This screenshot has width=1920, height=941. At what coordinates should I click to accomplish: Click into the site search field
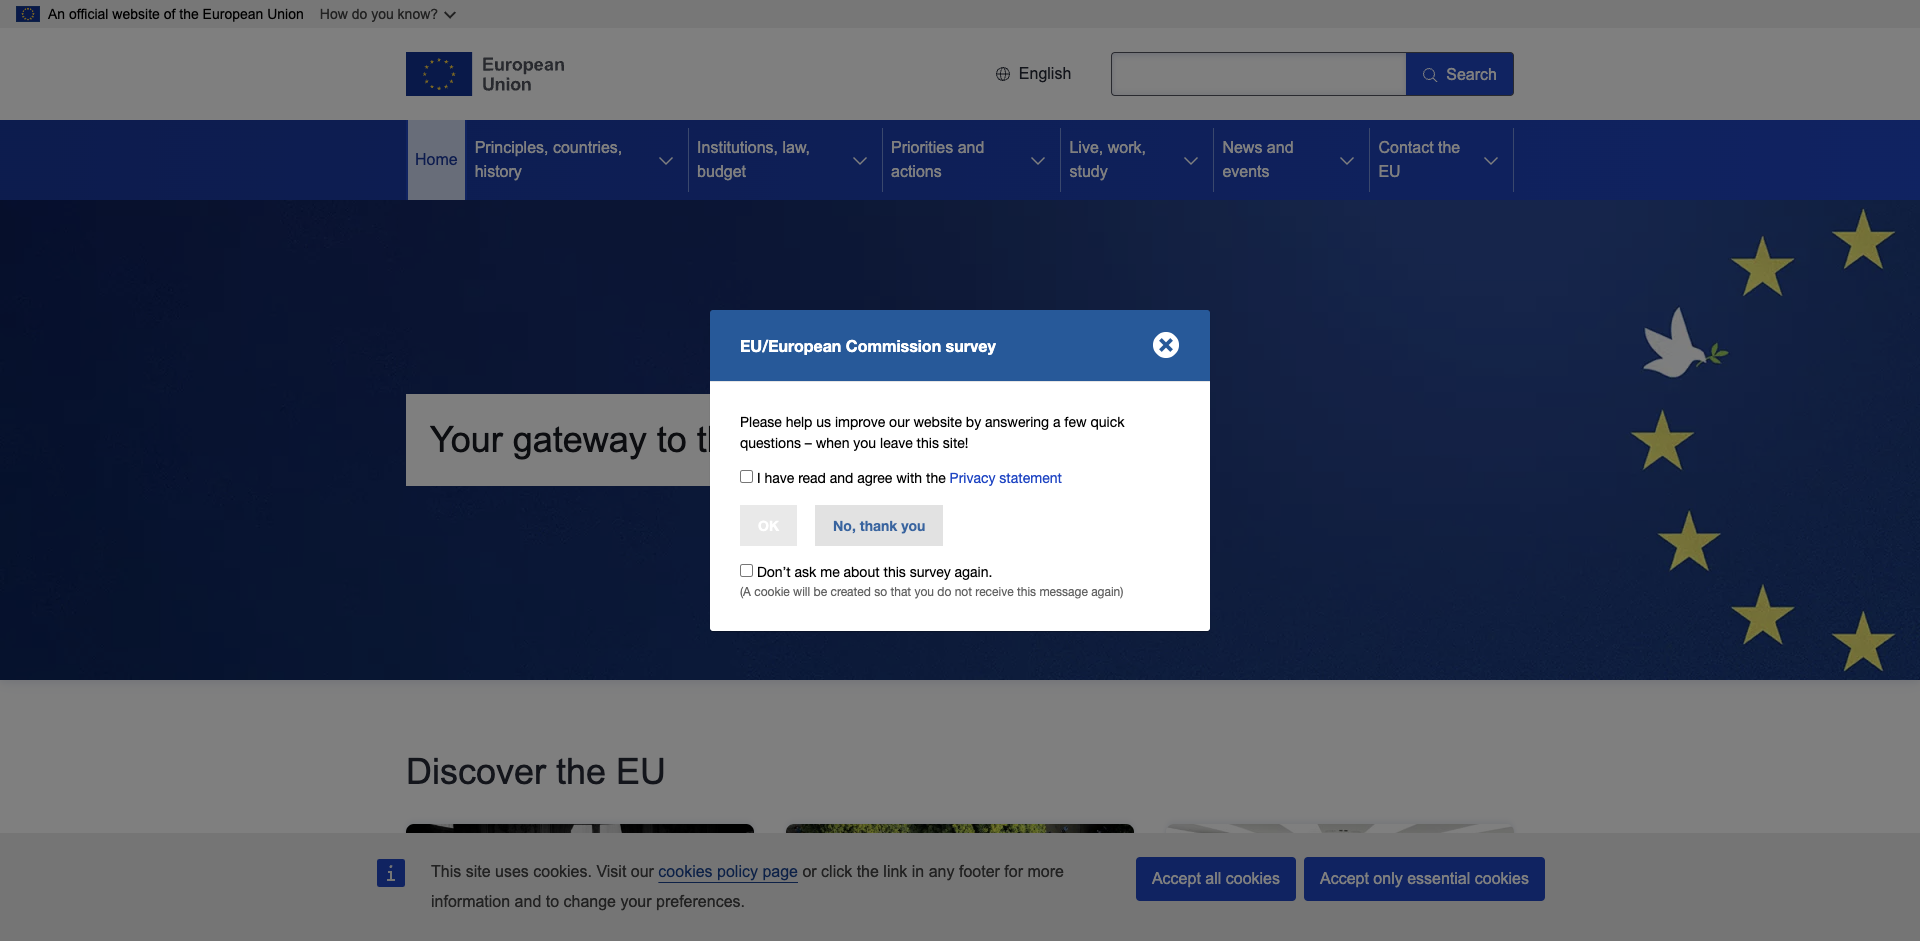tap(1258, 74)
